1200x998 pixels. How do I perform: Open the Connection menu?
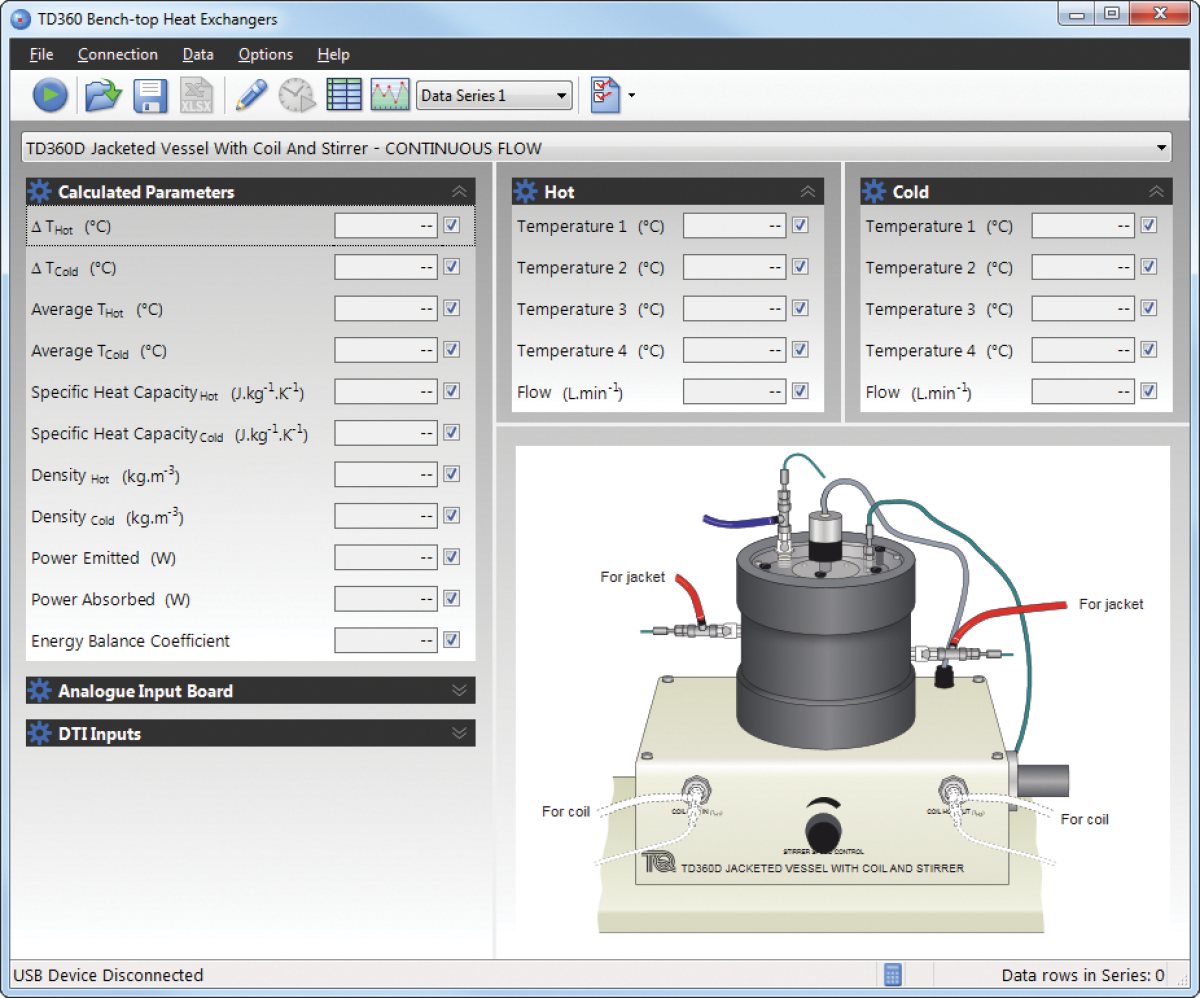pos(118,54)
